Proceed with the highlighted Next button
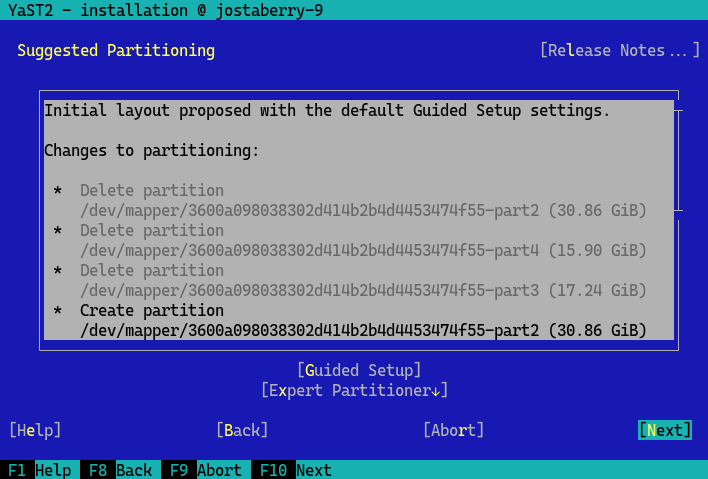The width and height of the screenshot is (708, 479). pyautogui.click(x=665, y=430)
